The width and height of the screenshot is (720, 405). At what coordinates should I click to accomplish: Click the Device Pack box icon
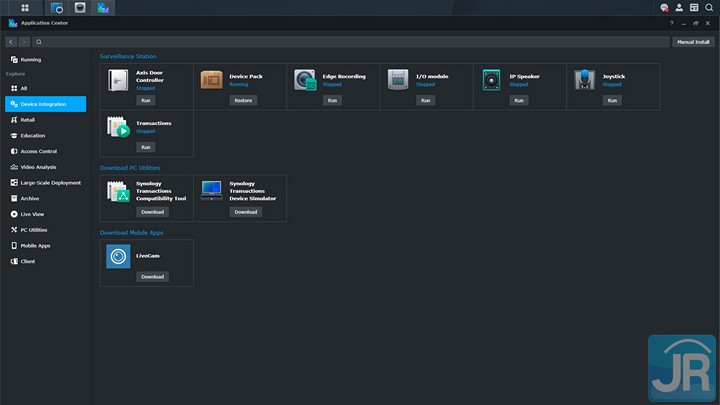tap(211, 80)
